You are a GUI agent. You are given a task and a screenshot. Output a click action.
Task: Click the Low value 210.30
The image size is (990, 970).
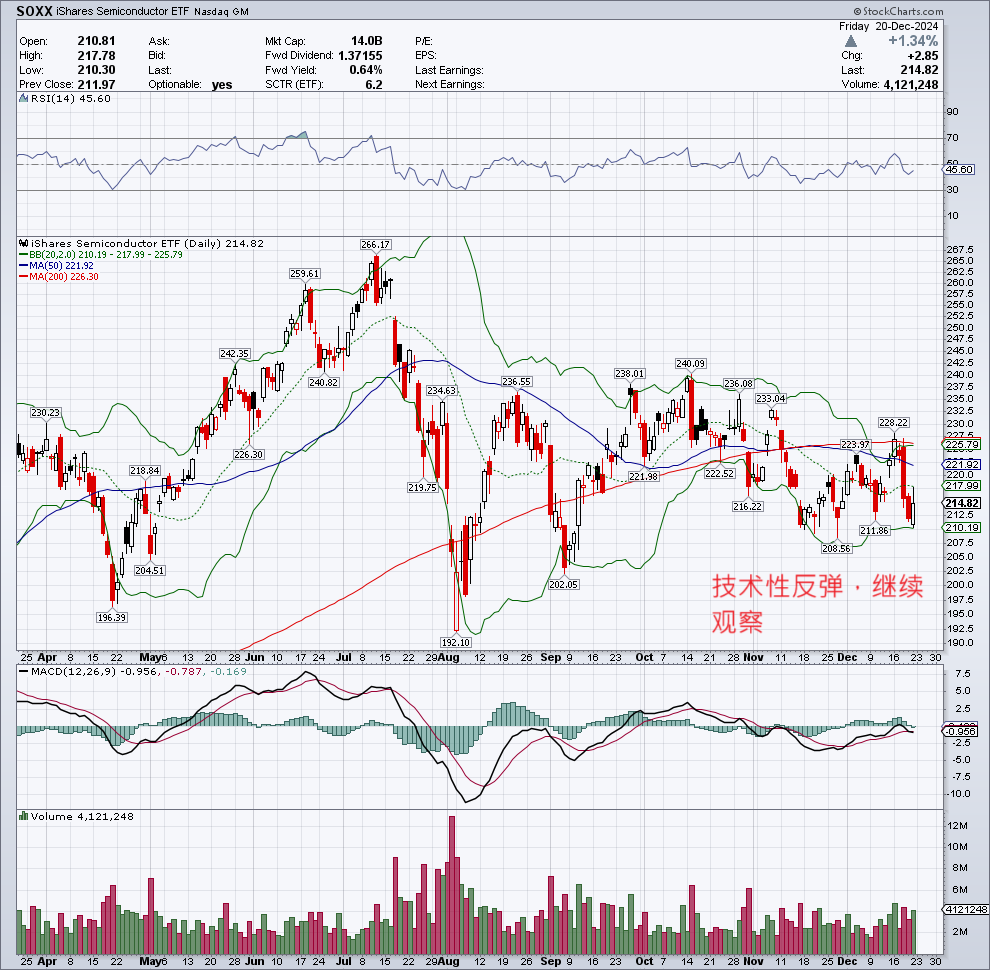pyautogui.click(x=97, y=70)
